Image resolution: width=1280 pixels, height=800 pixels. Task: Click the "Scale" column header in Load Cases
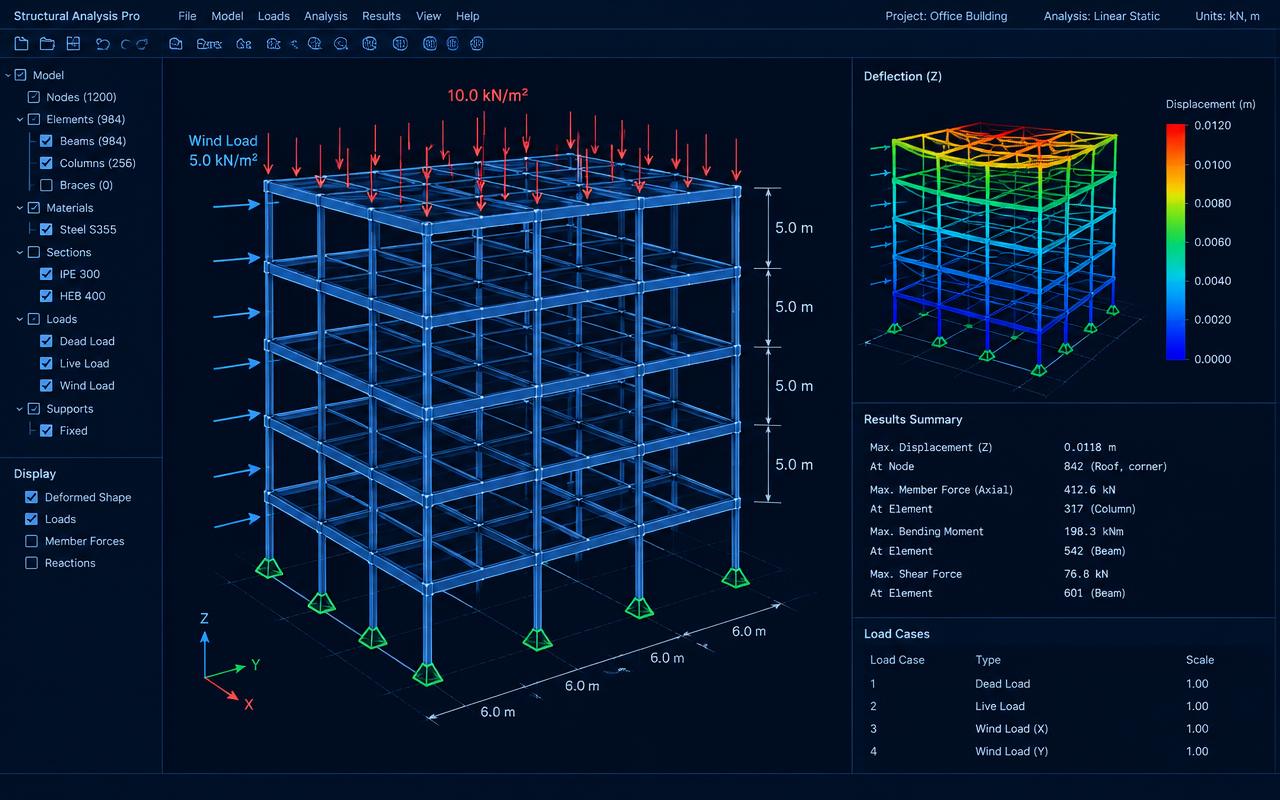click(x=1200, y=660)
